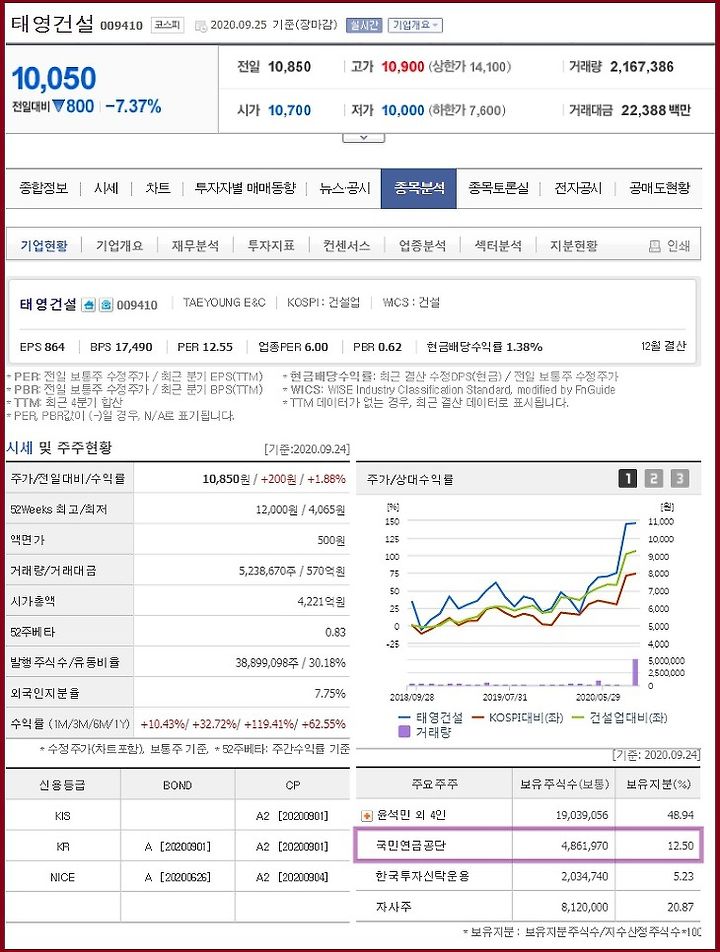720x952 pixels.
Task: Expand 윤석민 외 4인 shareholder plus icon
Action: pyautogui.click(x=367, y=816)
